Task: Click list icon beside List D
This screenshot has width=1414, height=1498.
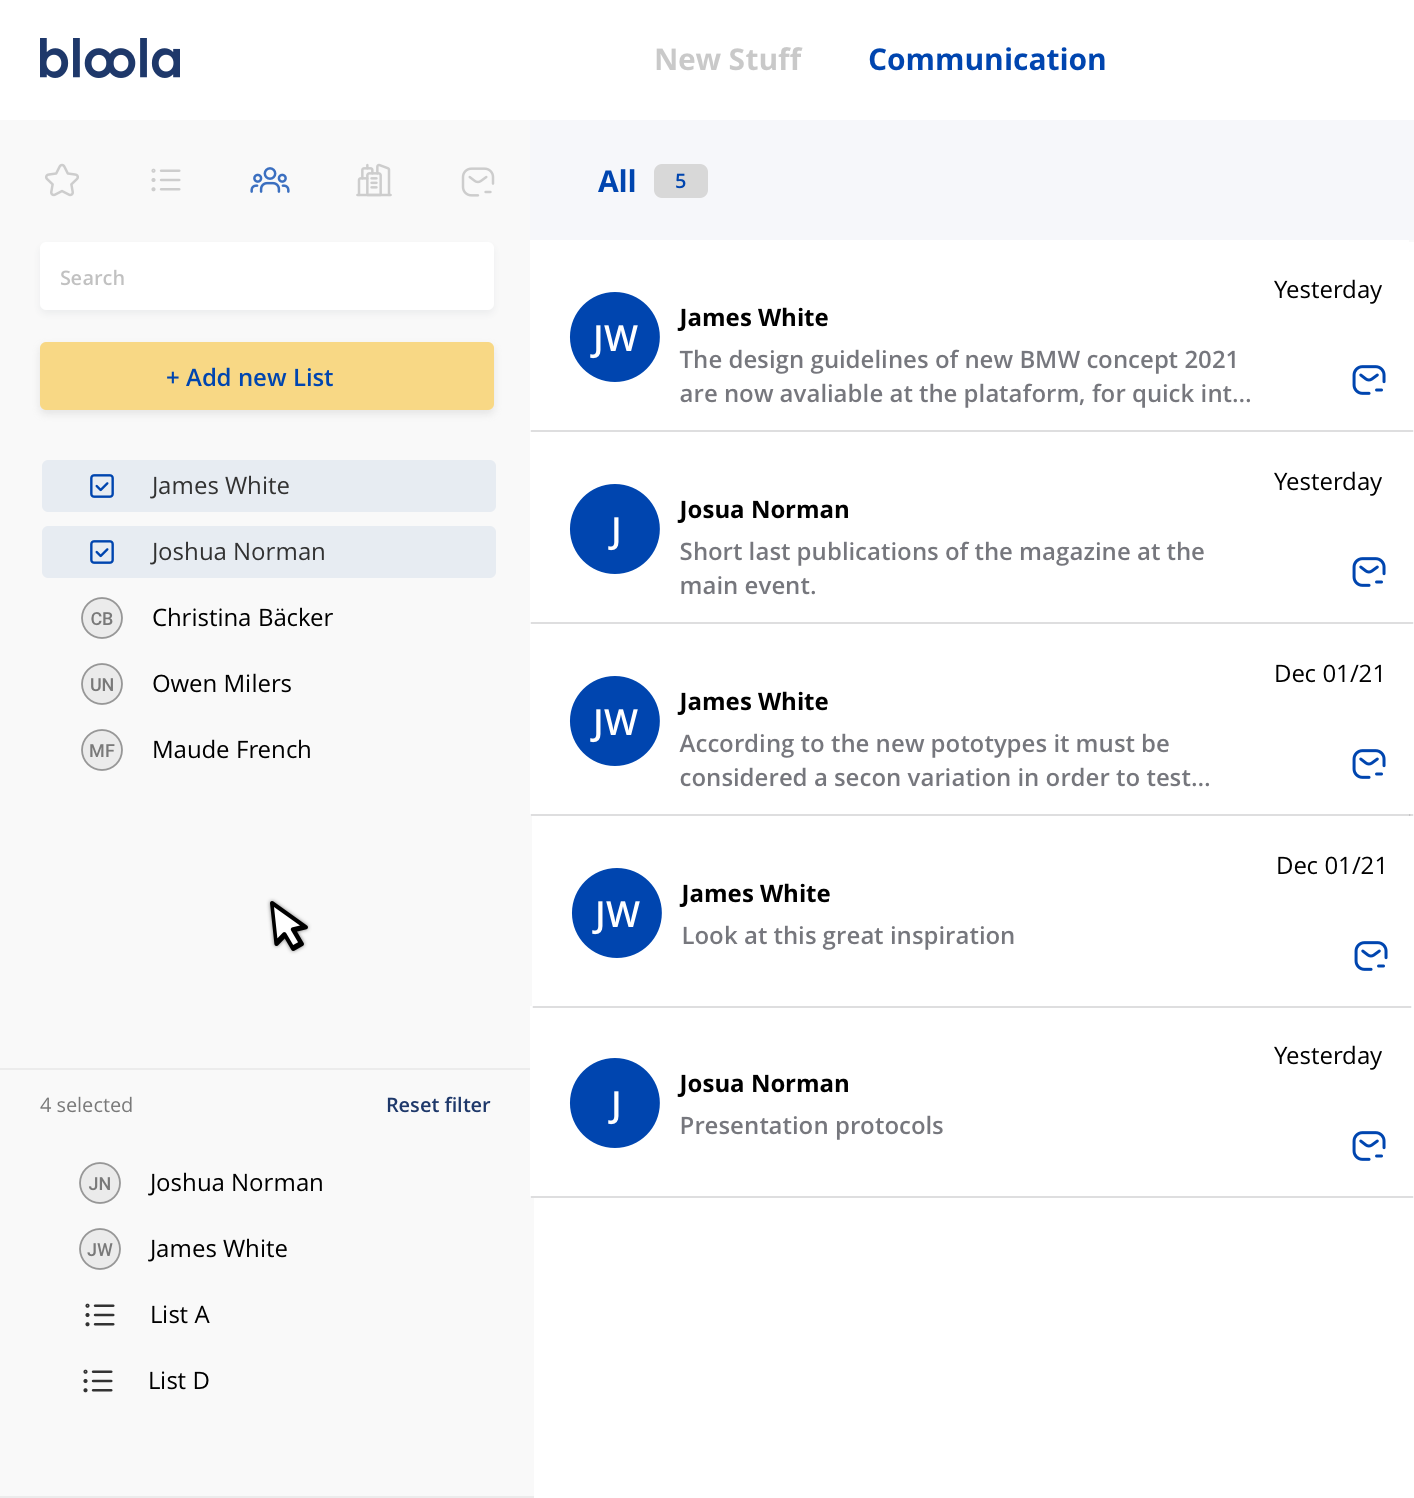Action: coord(98,1381)
